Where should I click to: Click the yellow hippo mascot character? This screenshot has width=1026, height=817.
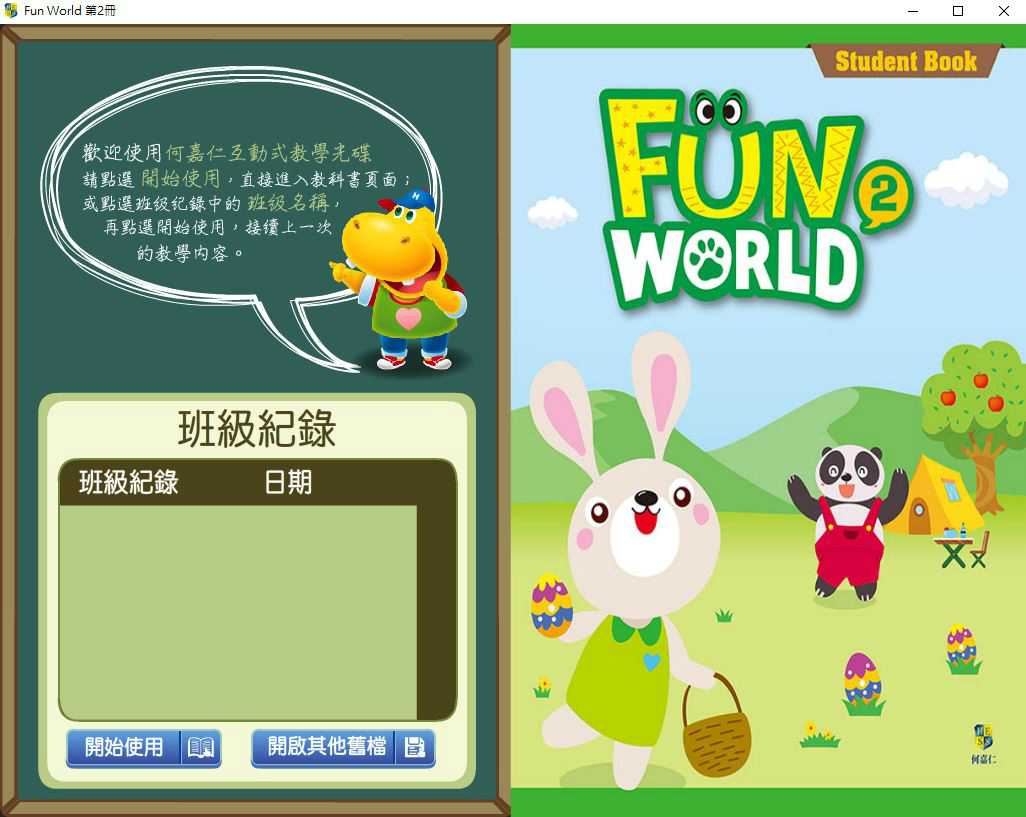[399, 280]
